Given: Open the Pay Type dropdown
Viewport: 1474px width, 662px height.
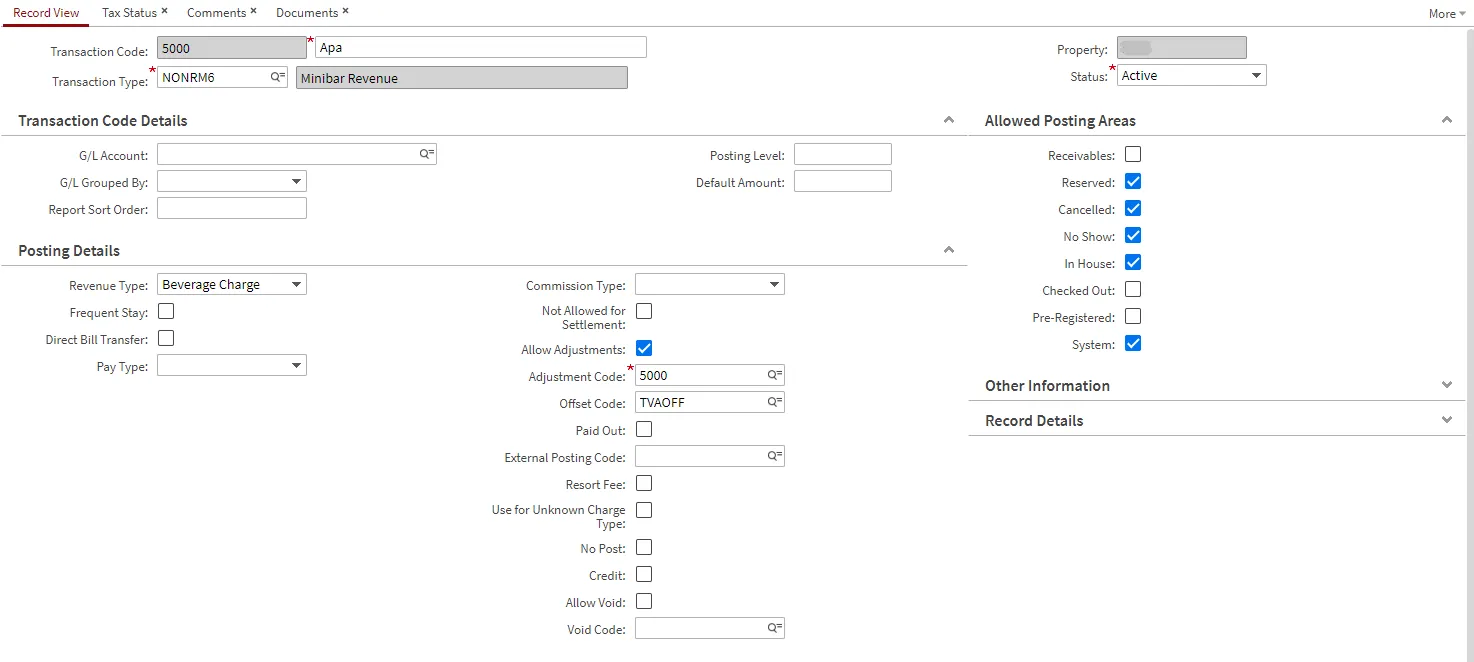Looking at the screenshot, I should 232,365.
